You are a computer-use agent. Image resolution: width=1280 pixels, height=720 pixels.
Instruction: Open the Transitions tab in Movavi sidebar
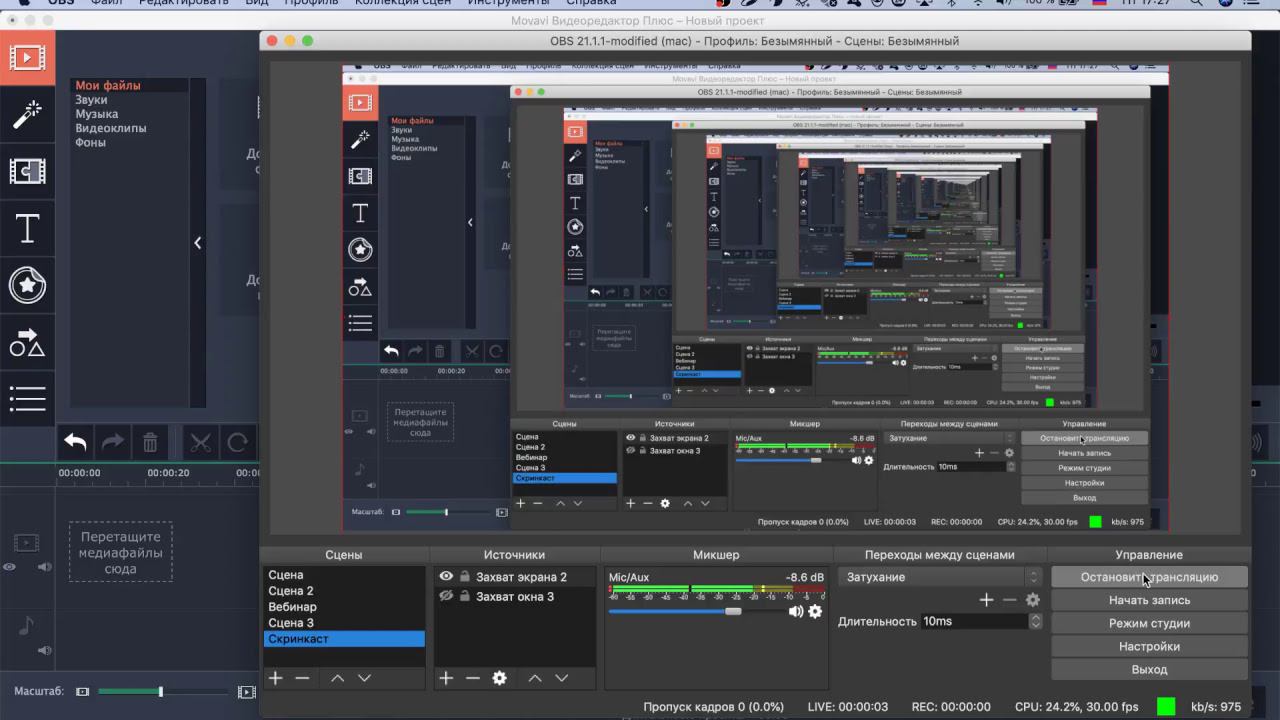point(27,172)
